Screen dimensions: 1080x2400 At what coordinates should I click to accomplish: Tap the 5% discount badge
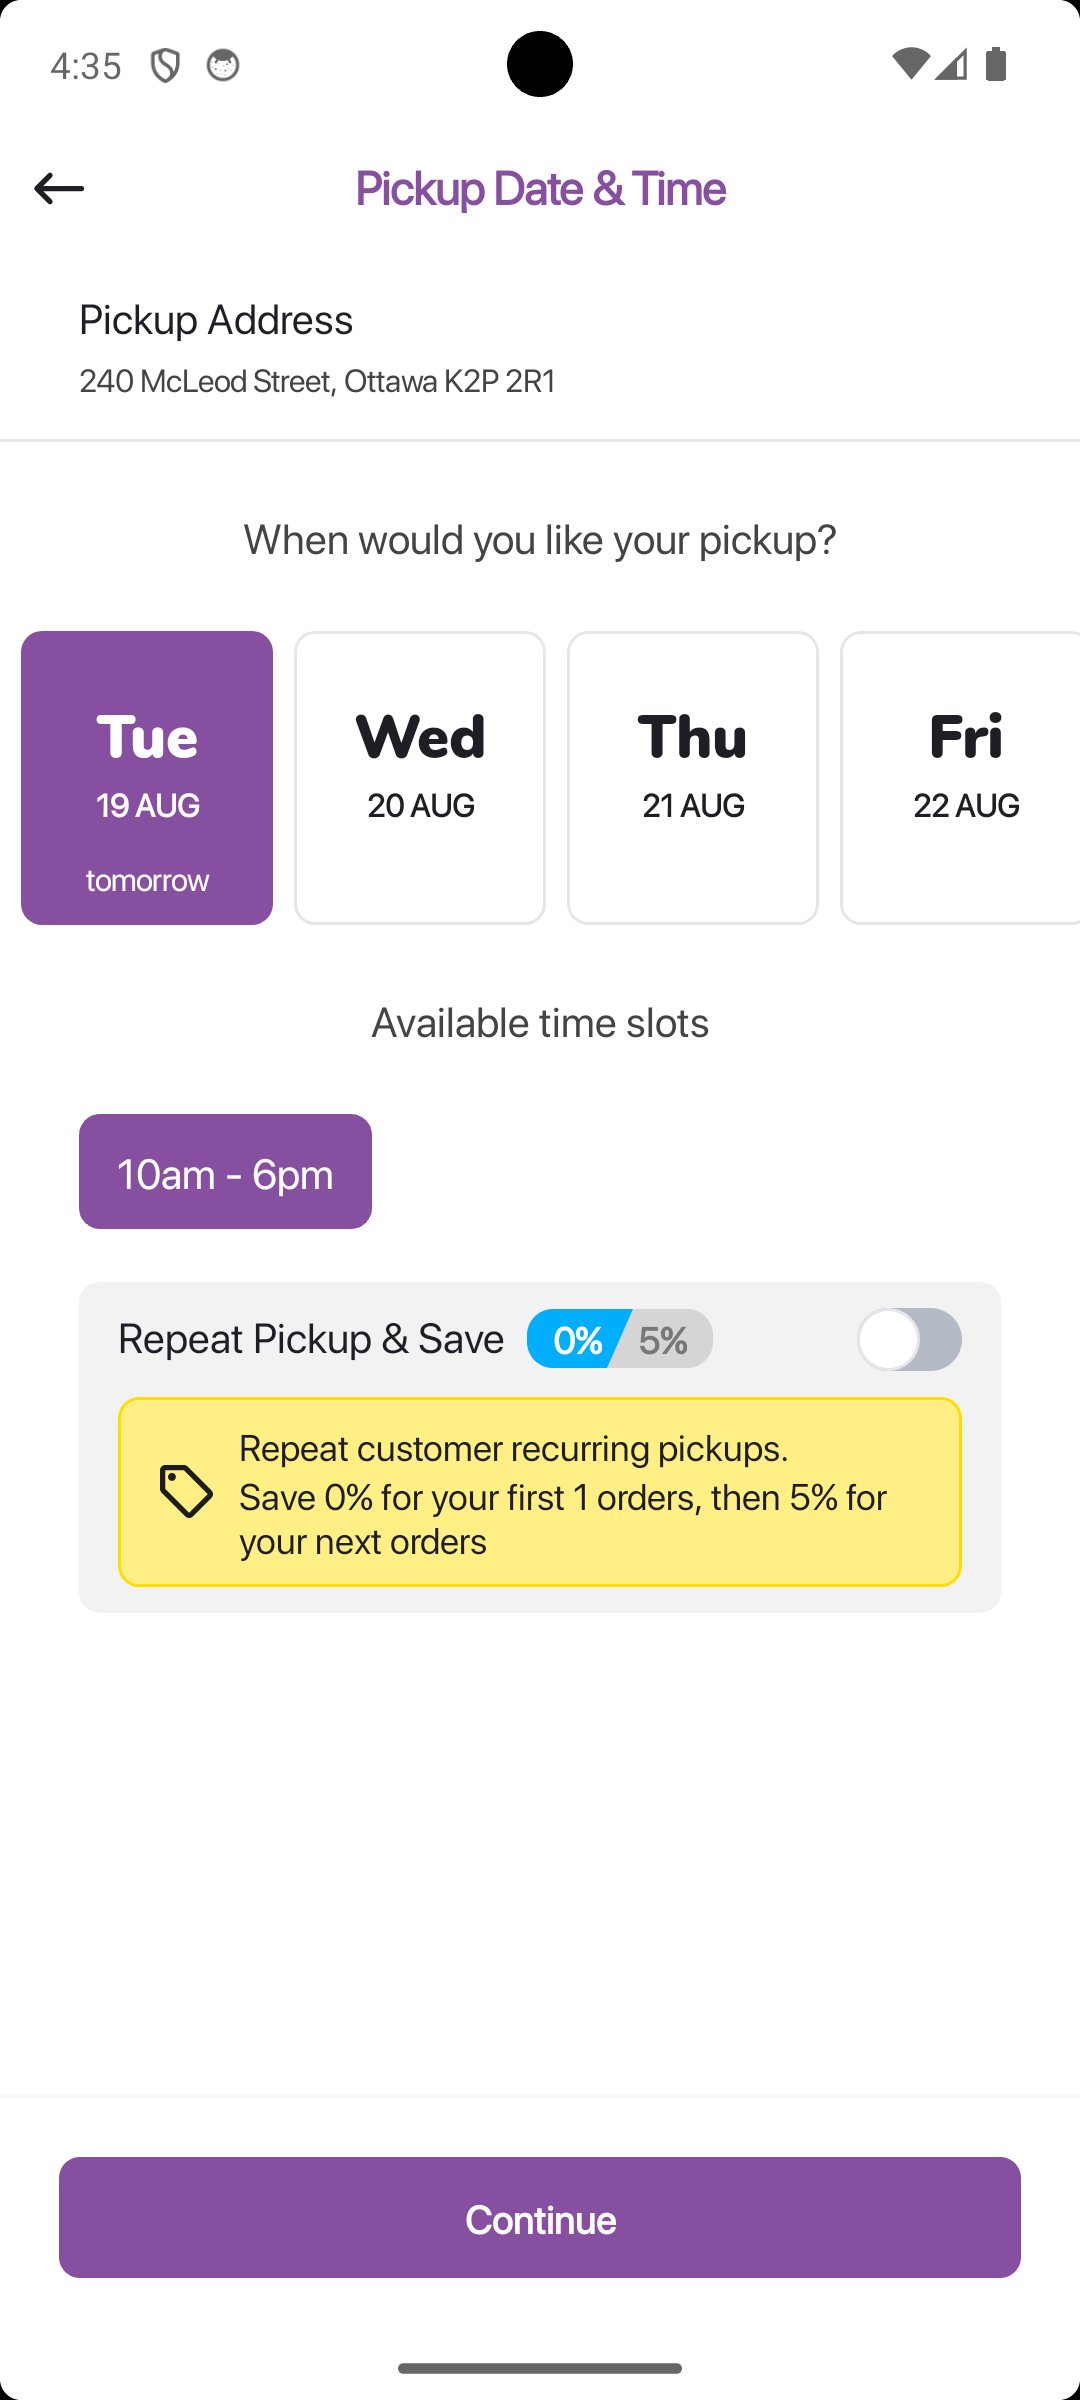[x=665, y=1339]
